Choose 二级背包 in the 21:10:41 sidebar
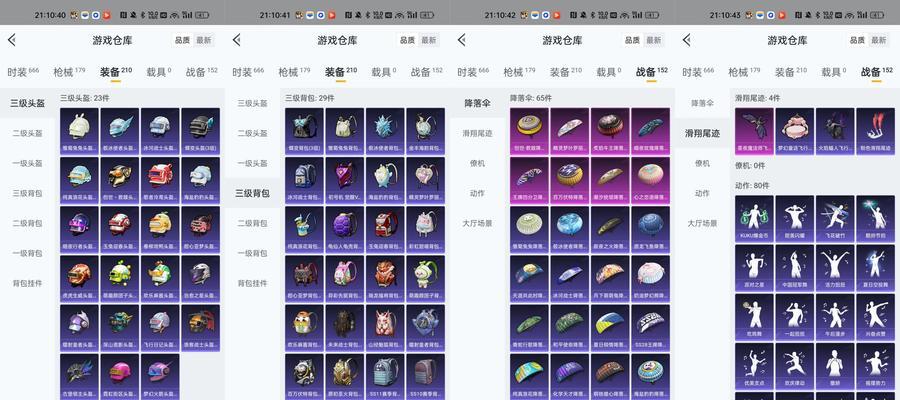This screenshot has width=900, height=400. [253, 223]
